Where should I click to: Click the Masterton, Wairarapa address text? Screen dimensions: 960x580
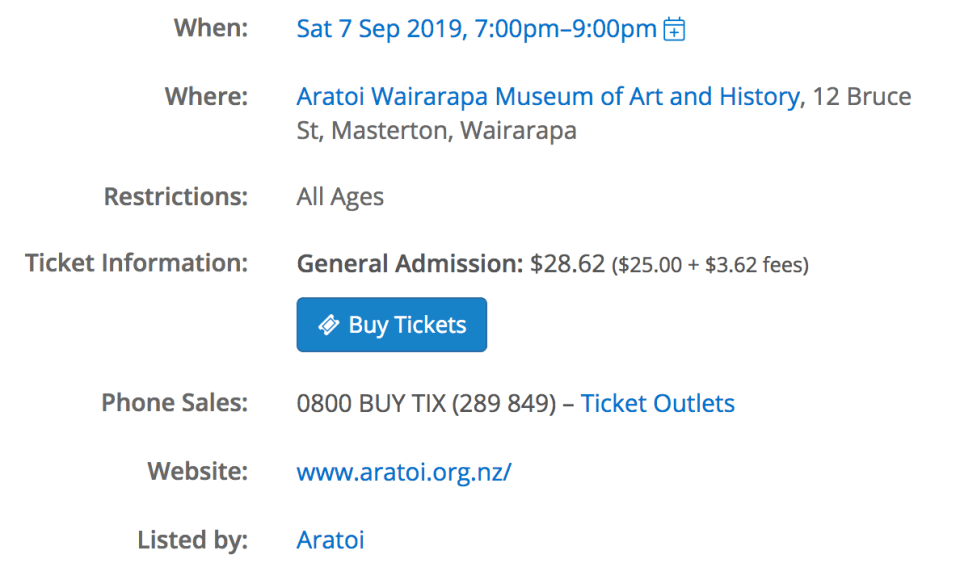click(x=453, y=131)
